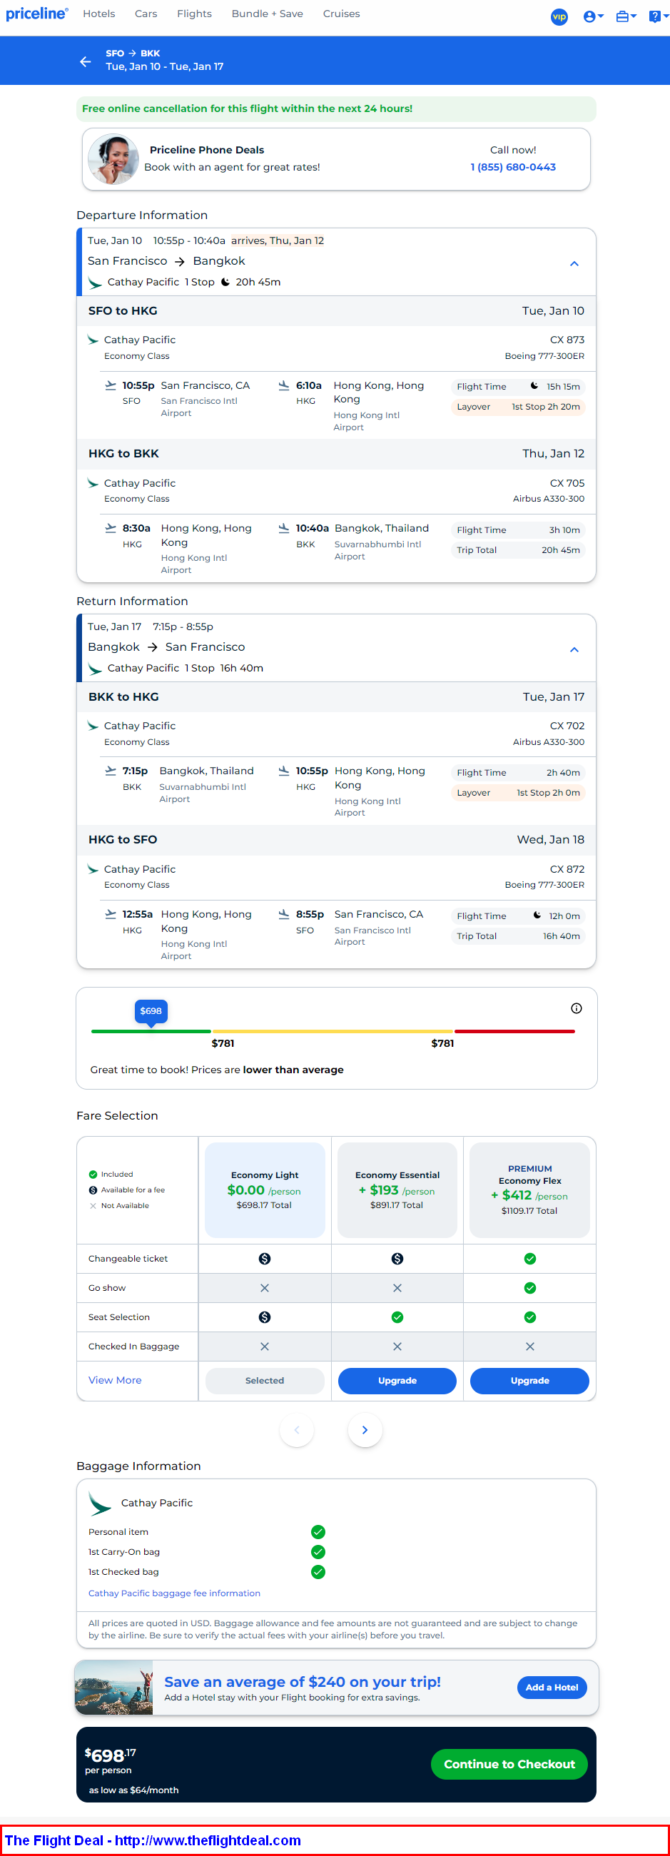Click the Selected button for Economy Light

[x=265, y=1380]
